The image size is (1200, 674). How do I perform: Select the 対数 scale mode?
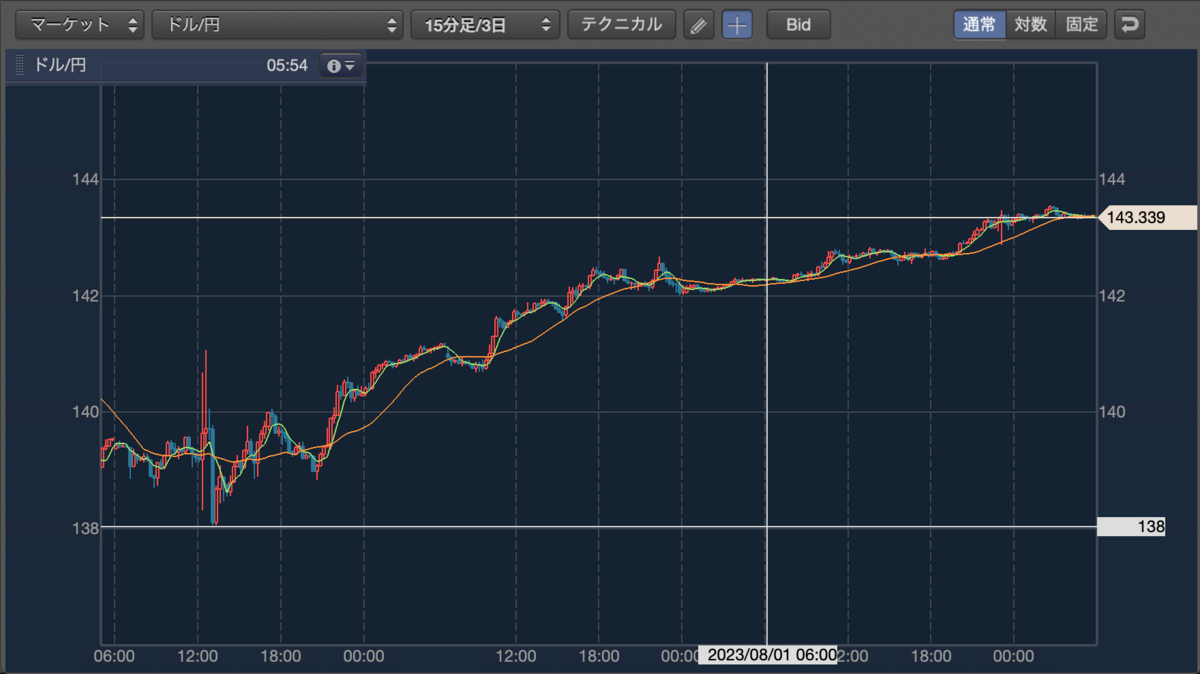1030,25
